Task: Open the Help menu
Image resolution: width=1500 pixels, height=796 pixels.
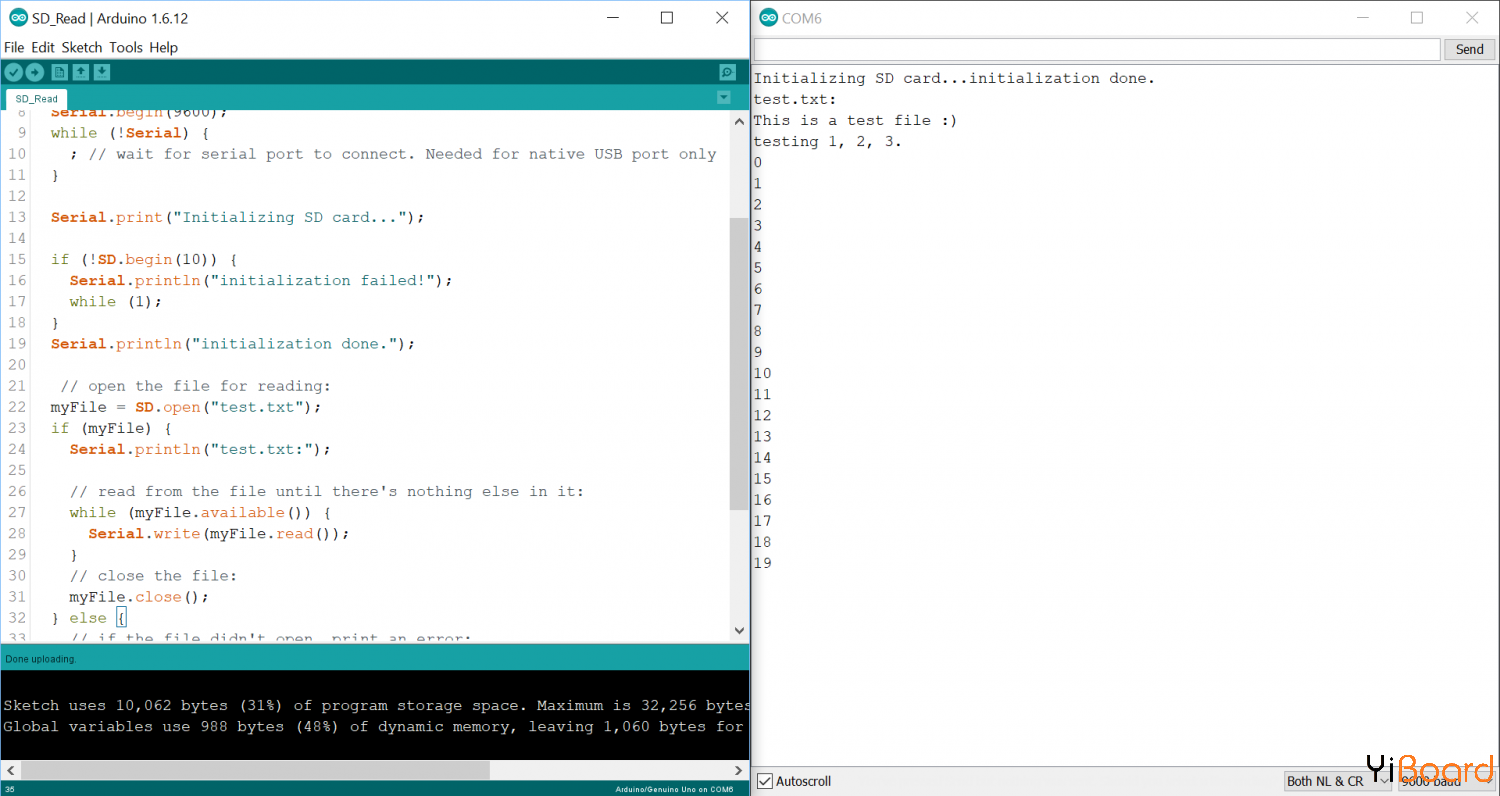Action: pyautogui.click(x=164, y=47)
